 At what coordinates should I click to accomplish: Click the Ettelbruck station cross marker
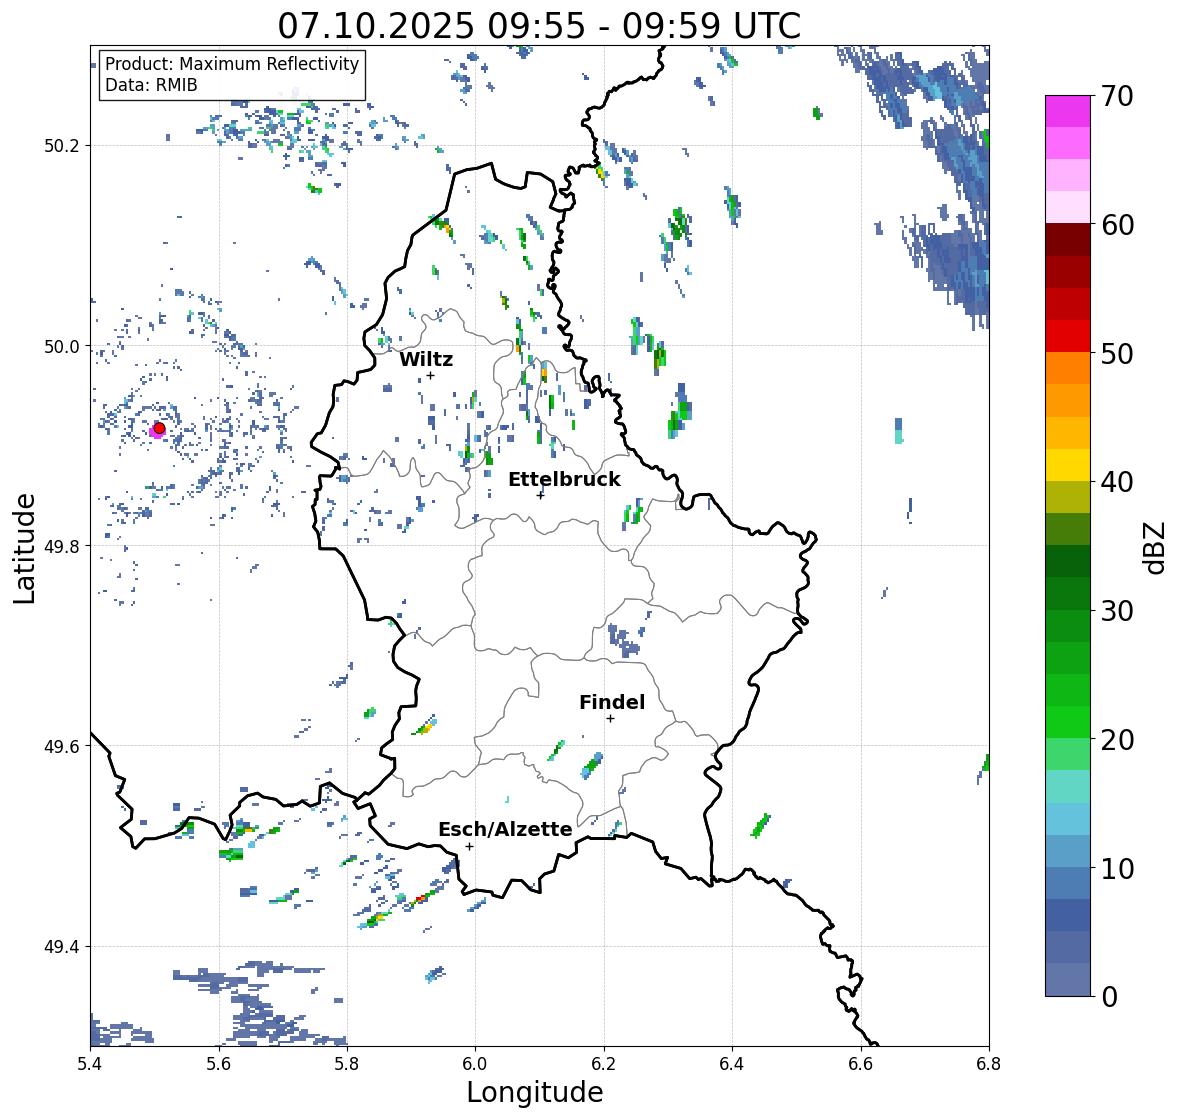pos(540,495)
